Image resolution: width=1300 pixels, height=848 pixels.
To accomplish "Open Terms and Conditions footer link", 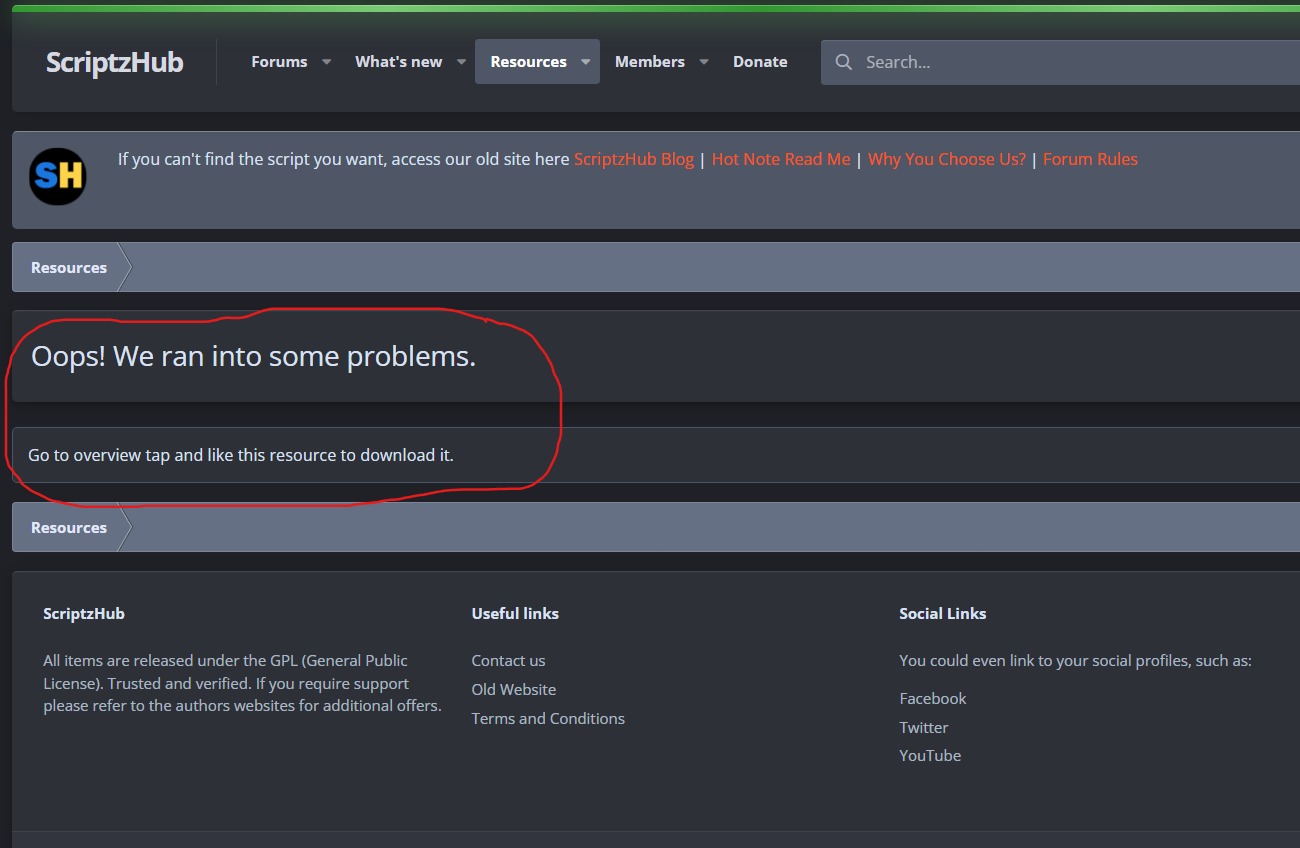I will 548,719.
